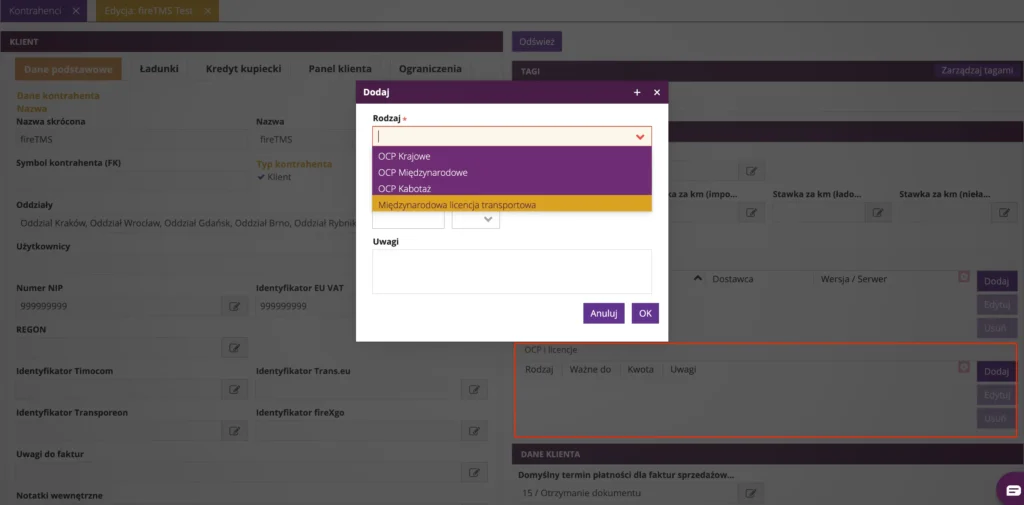The image size is (1024, 505).
Task: Click the payment term field 15 / Otrzymanie dokumentu
Action: tap(627, 493)
